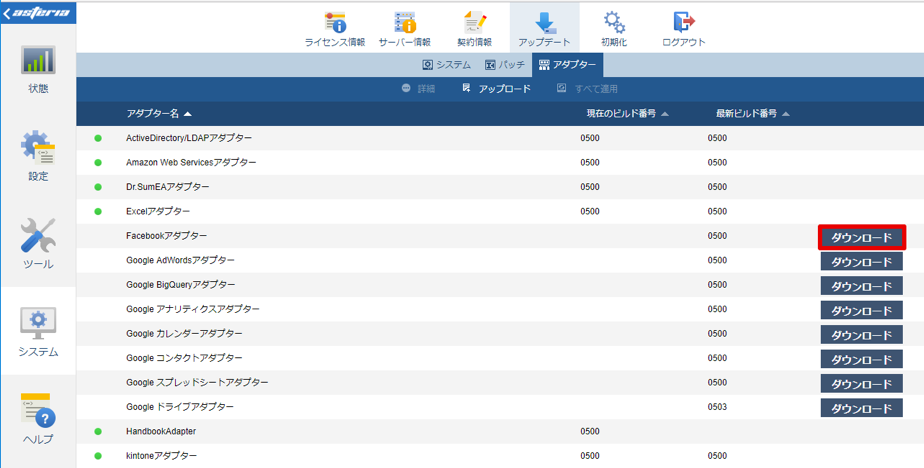924x468 pixels.
Task: Open the ヘルプ help sidebar icon
Action: [38, 410]
